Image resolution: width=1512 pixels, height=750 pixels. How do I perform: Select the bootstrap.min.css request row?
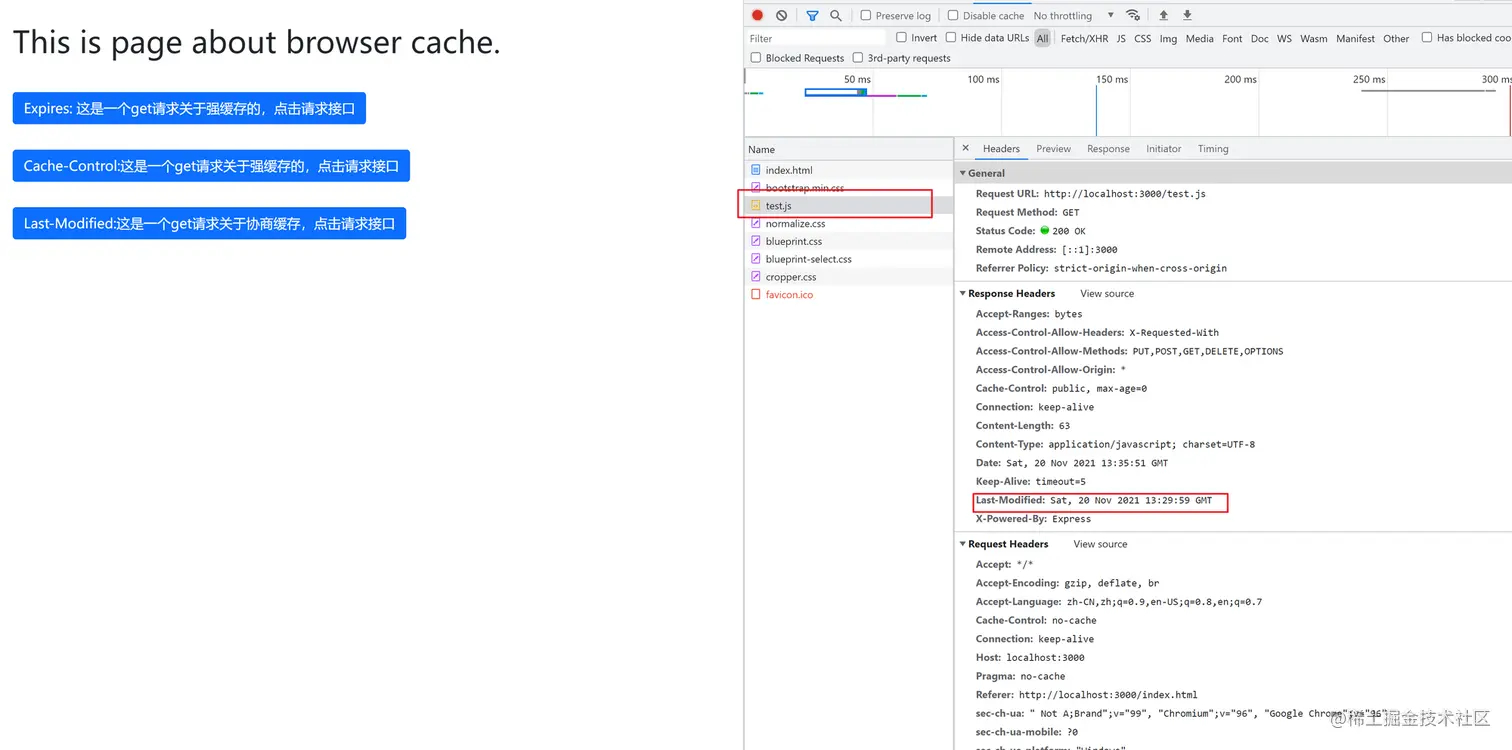(849, 188)
